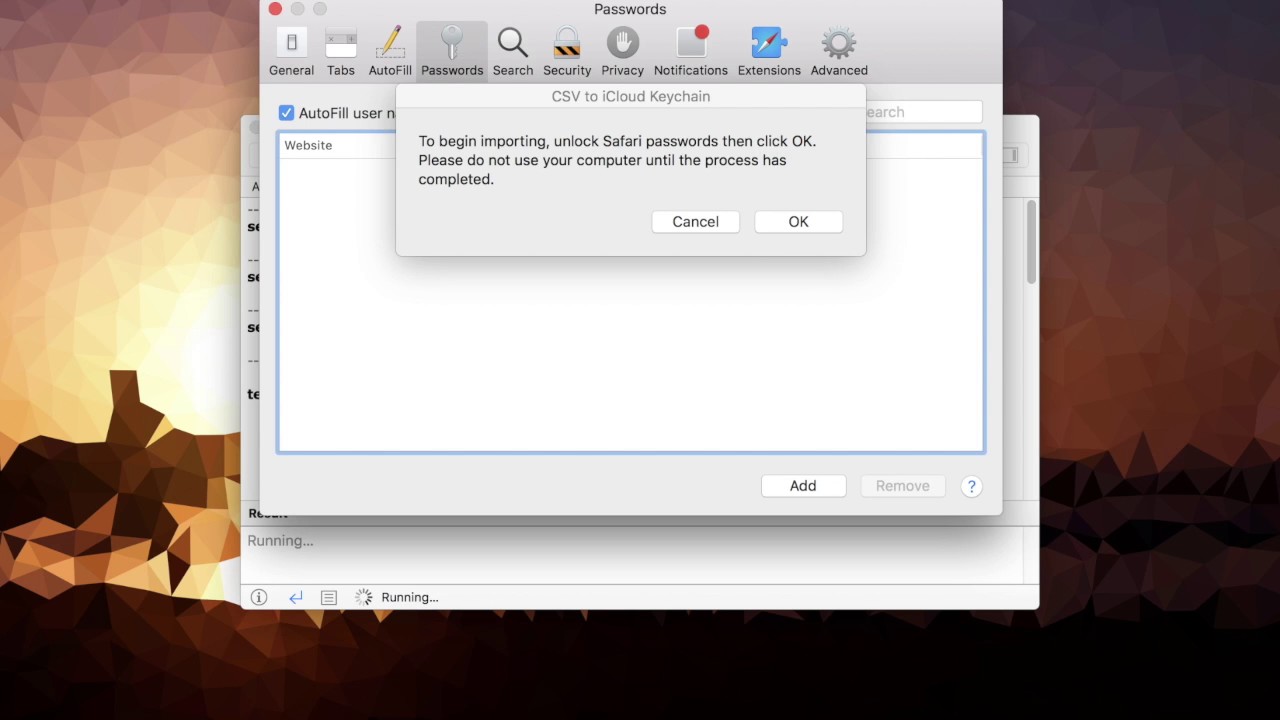1280x720 pixels.
Task: Click the help question mark button
Action: point(971,486)
